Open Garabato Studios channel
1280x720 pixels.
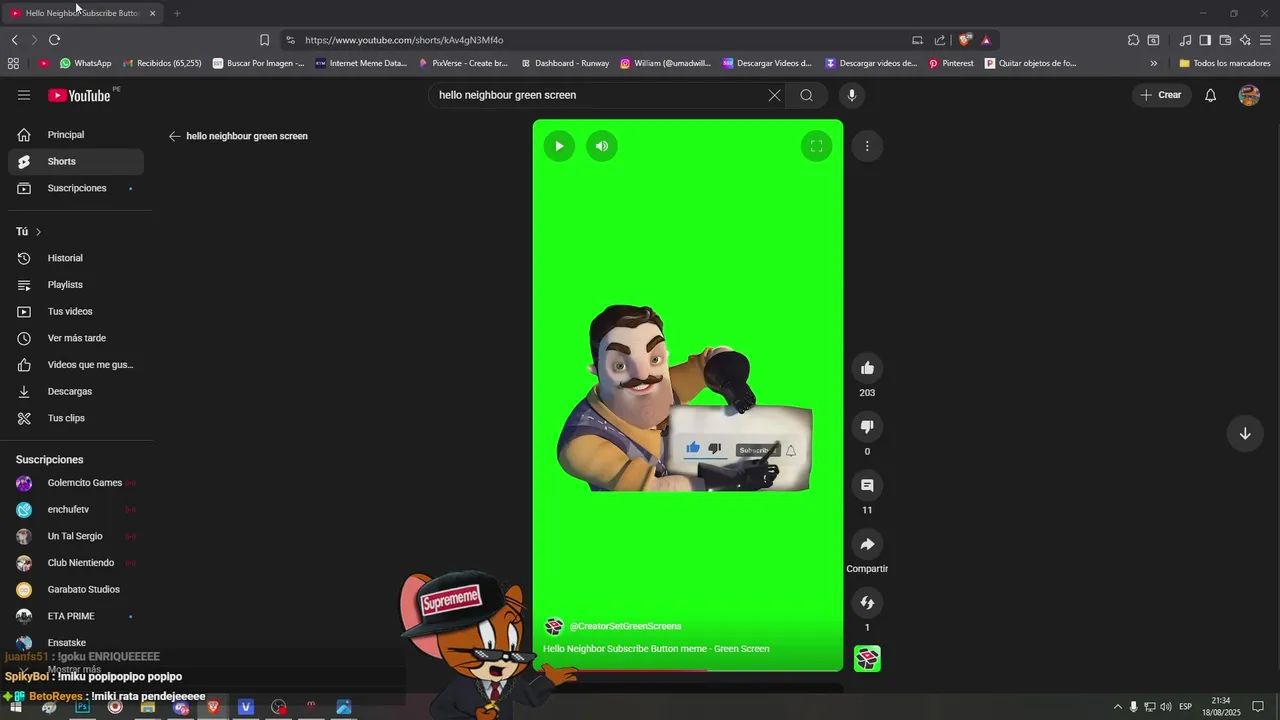coord(76,589)
